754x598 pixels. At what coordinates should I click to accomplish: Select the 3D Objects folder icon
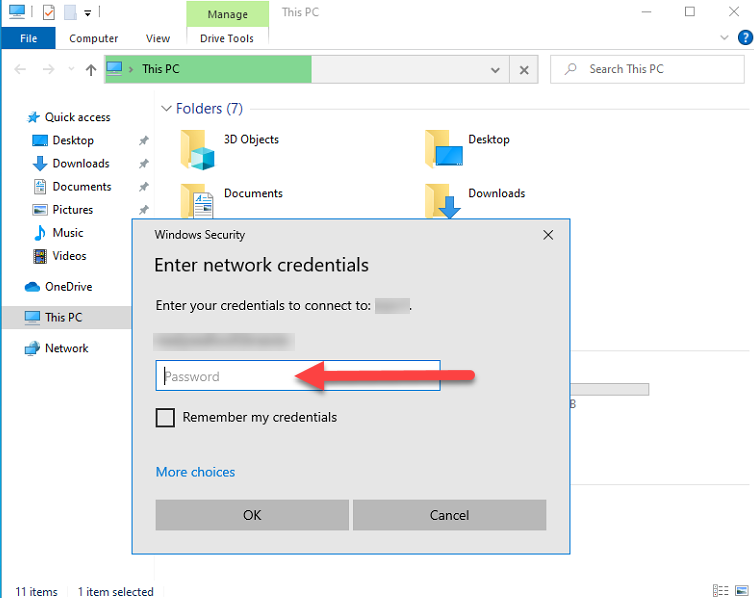point(197,150)
